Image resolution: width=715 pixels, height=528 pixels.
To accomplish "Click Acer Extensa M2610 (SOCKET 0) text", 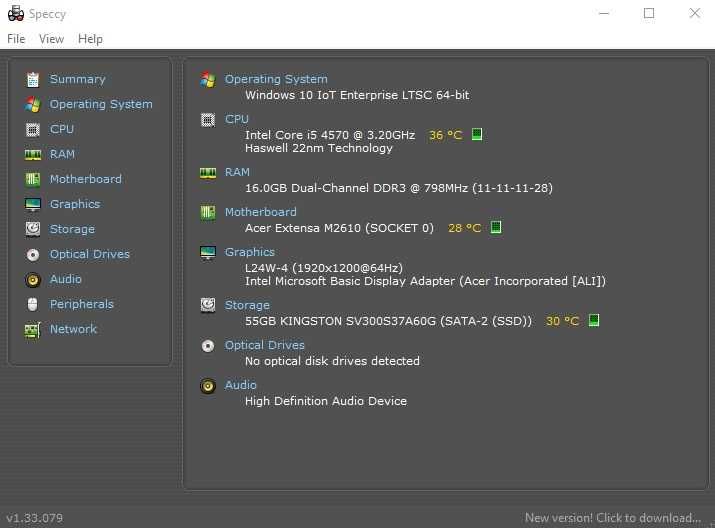I will pos(339,228).
